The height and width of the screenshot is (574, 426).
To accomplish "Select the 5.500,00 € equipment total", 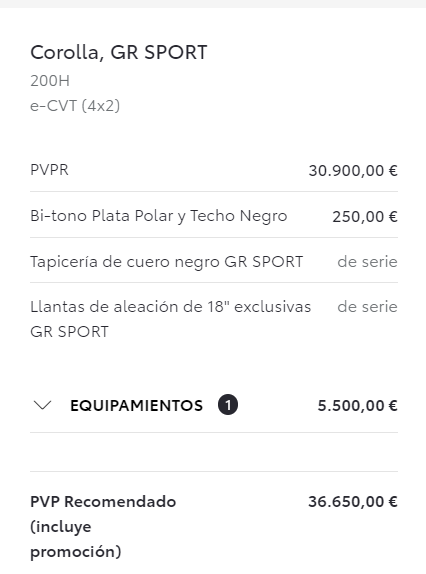I will [x=357, y=406].
